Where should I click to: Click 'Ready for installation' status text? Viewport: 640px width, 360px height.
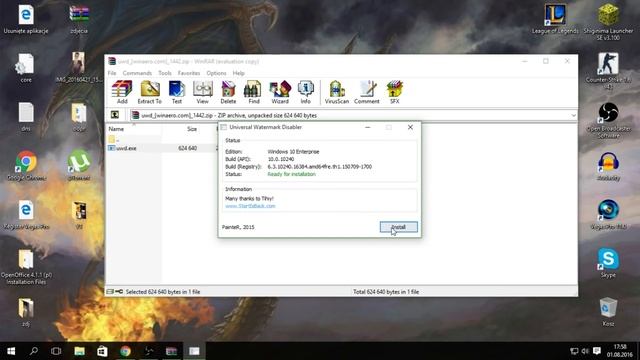(291, 174)
